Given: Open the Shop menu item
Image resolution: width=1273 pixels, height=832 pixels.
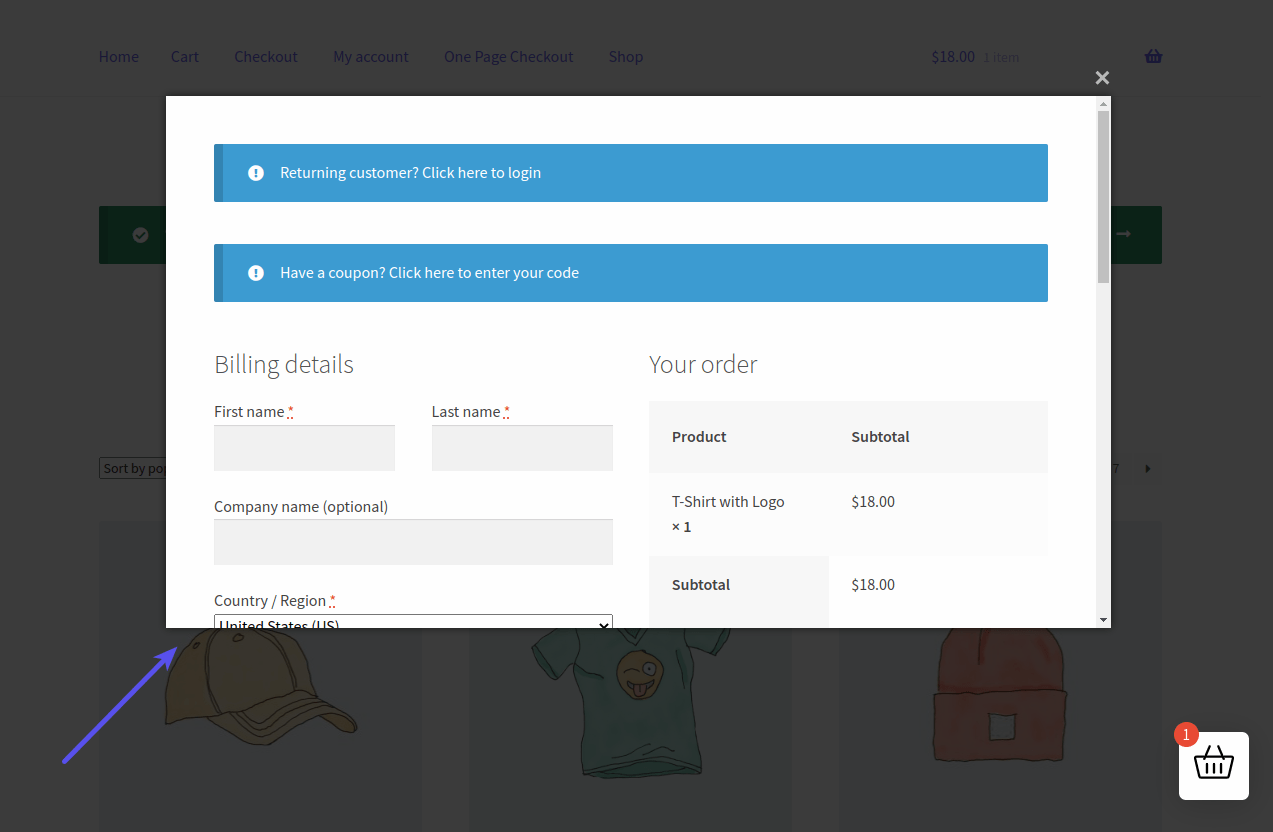Looking at the screenshot, I should pos(625,56).
